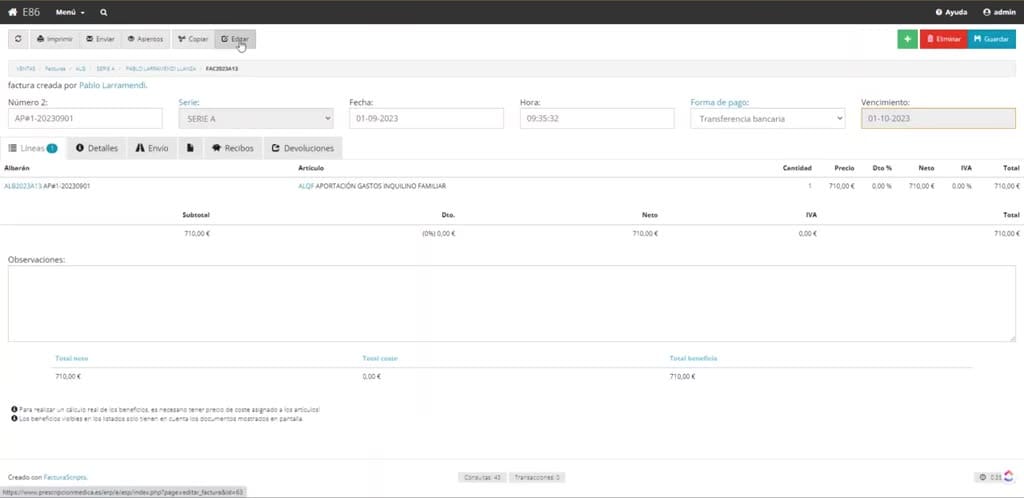Focus the Vencimiento date field
Image resolution: width=1024 pixels, height=498 pixels.
tap(938, 118)
